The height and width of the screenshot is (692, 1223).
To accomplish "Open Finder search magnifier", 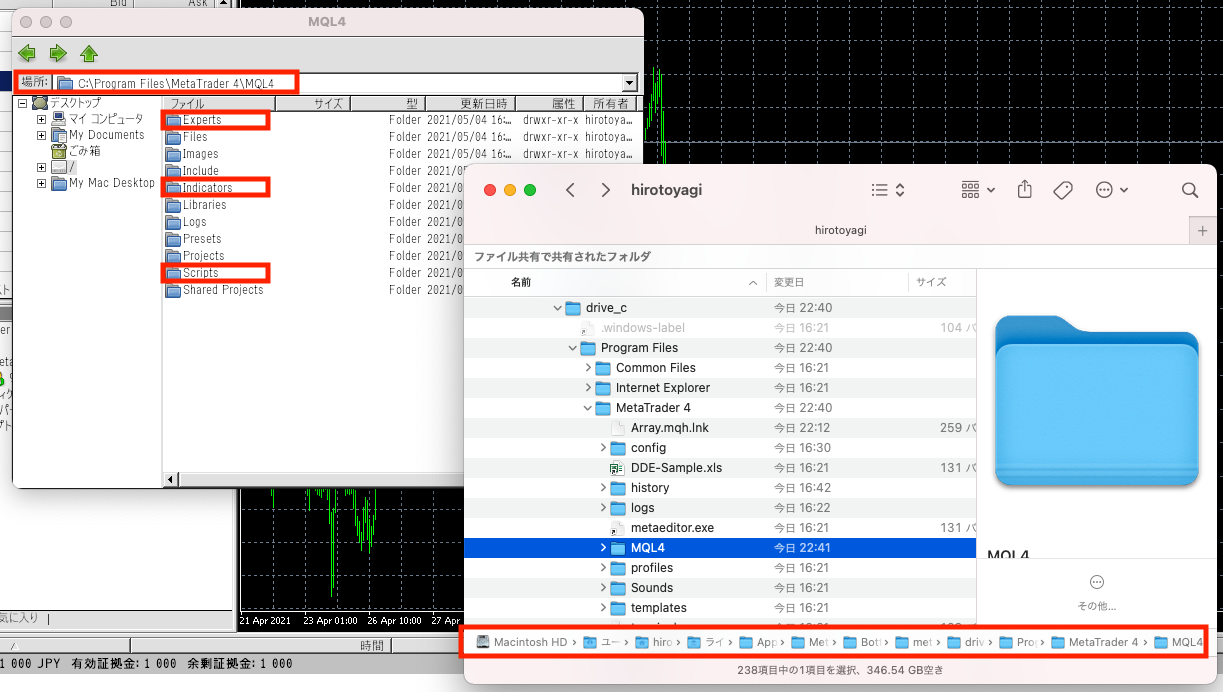I will (x=1189, y=190).
